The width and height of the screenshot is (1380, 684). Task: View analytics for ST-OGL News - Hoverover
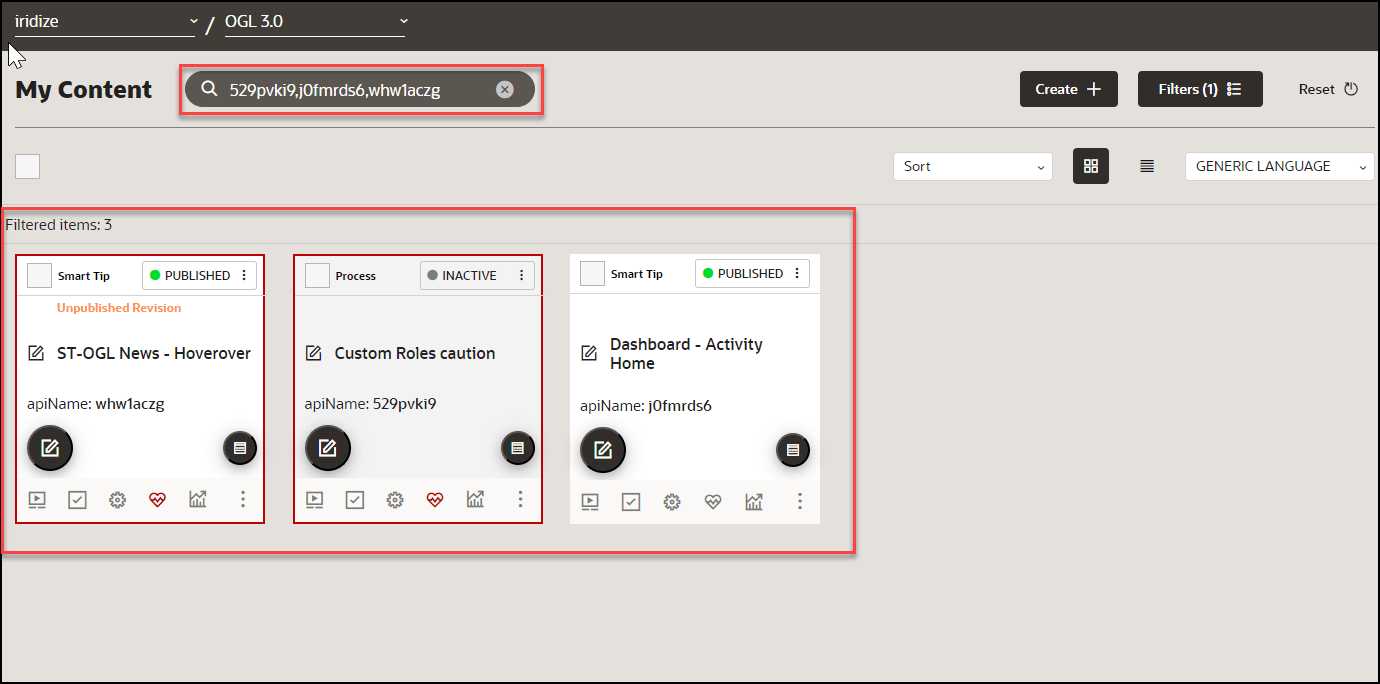[198, 499]
